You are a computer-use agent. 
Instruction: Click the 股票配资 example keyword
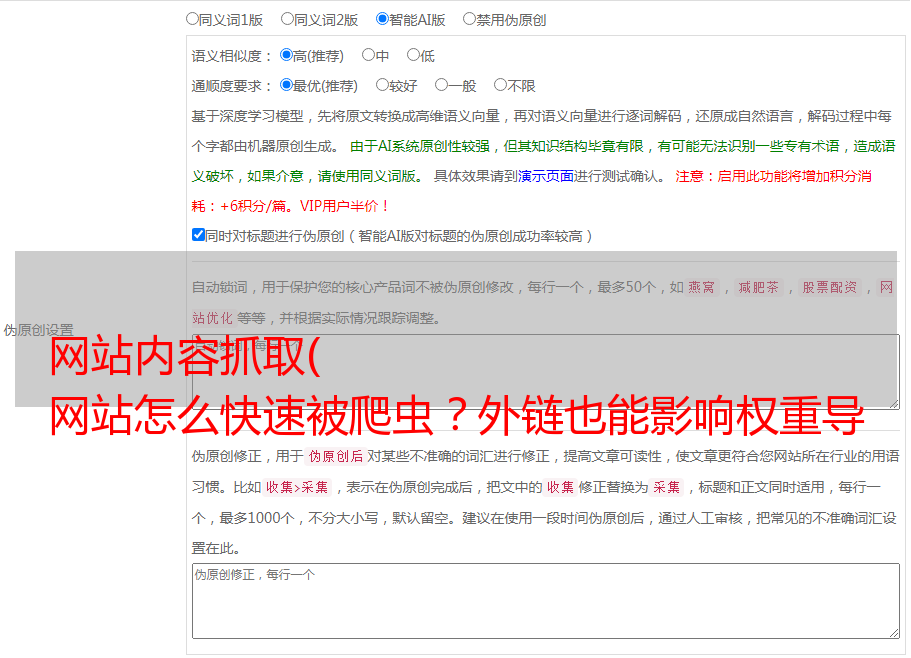click(829, 287)
